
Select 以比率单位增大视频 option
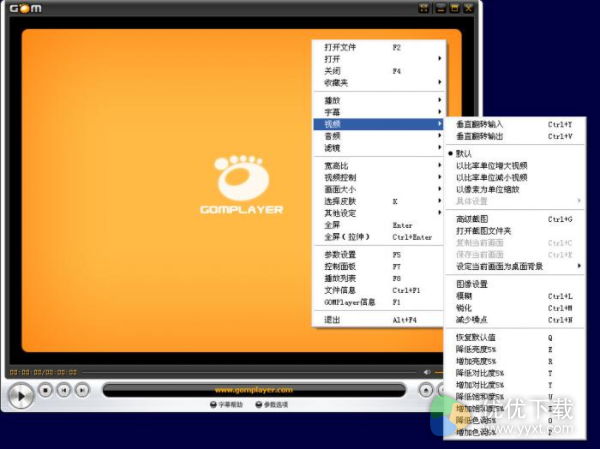coord(515,166)
